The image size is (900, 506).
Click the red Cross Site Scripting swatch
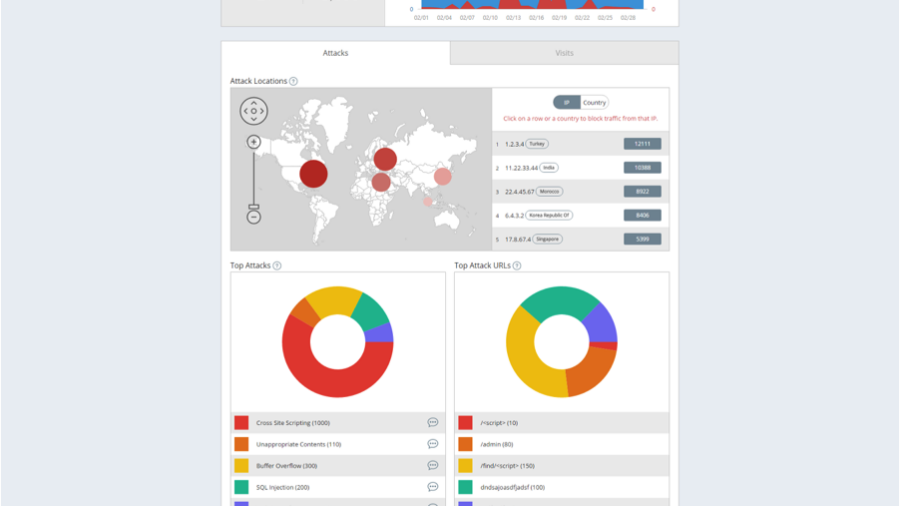(242, 423)
